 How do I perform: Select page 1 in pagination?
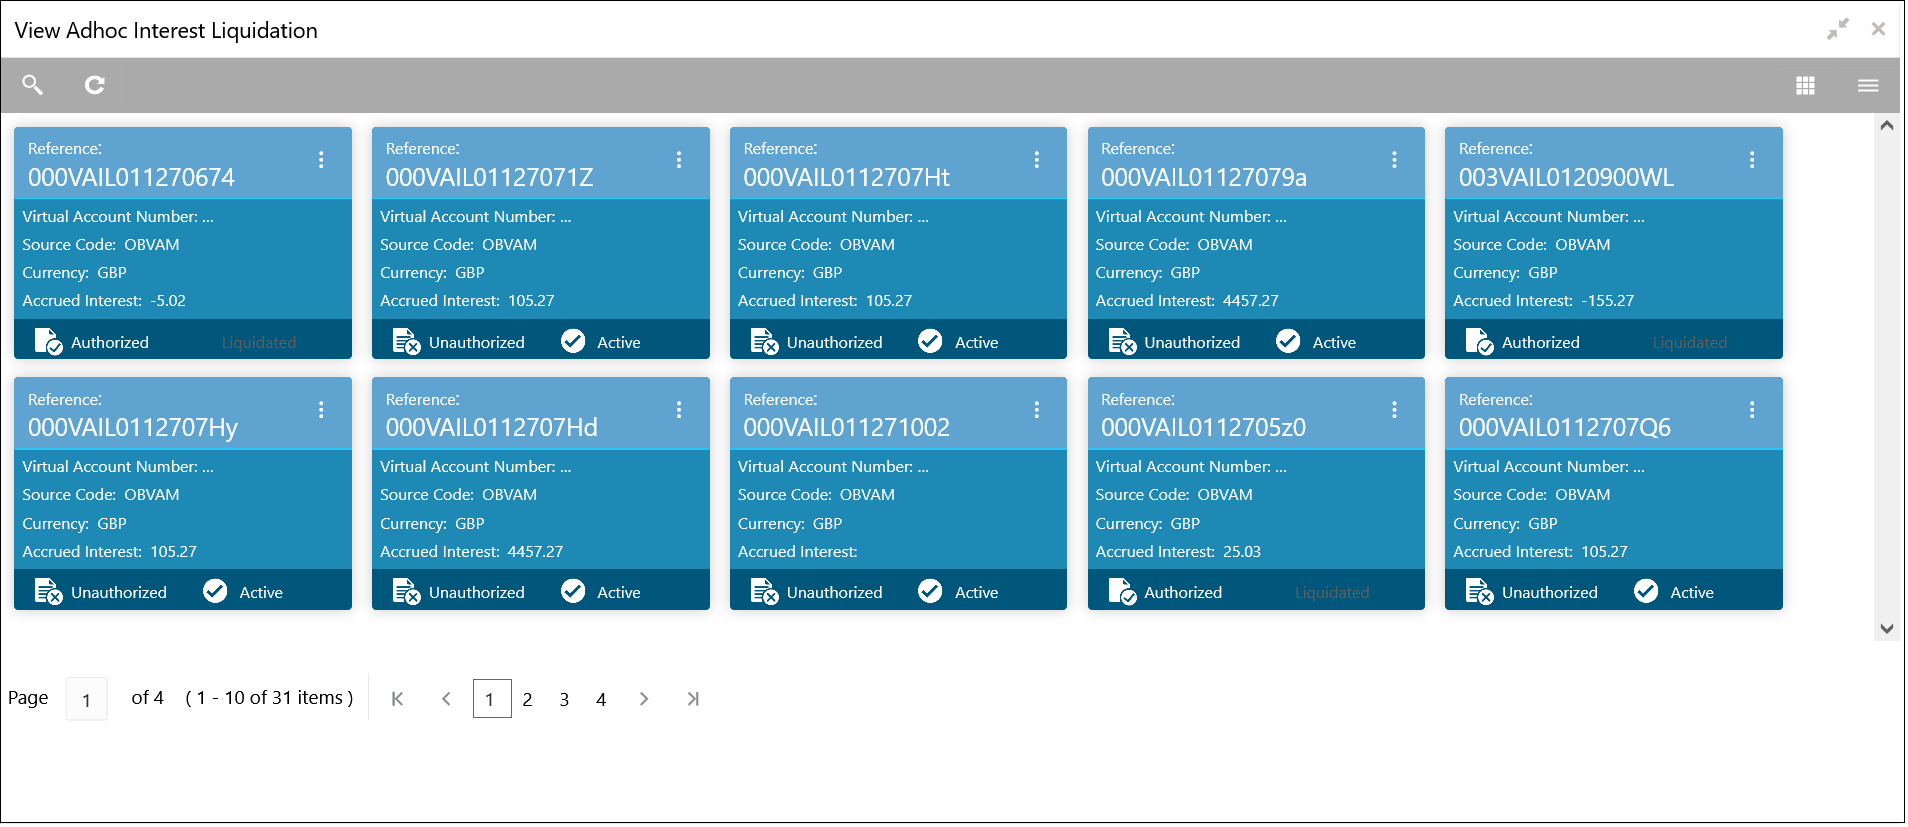click(492, 699)
